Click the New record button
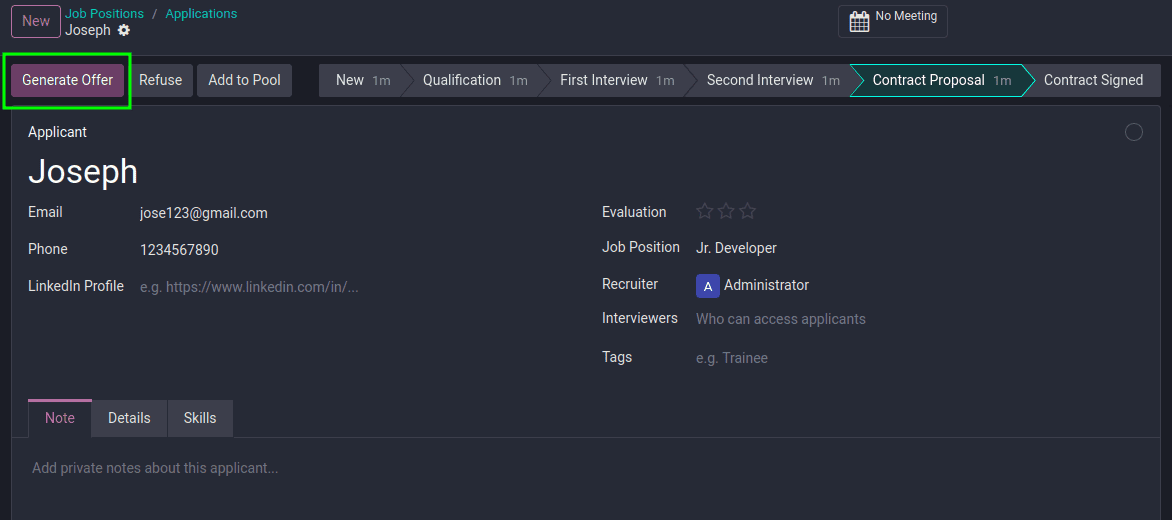 tap(36, 21)
